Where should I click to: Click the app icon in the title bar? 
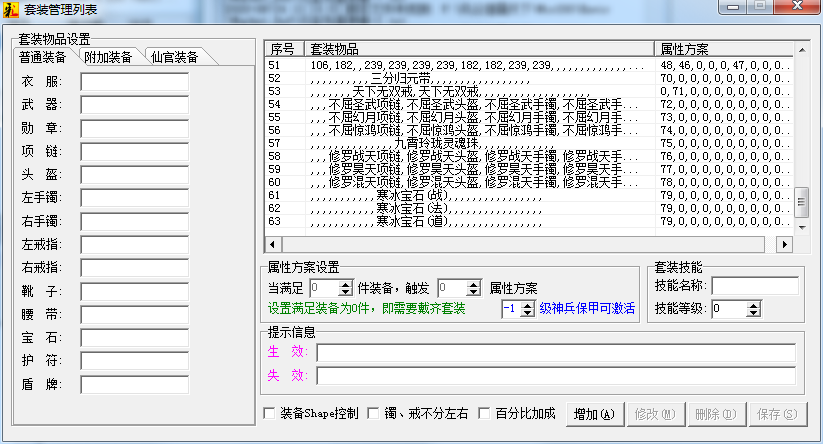coord(11,9)
